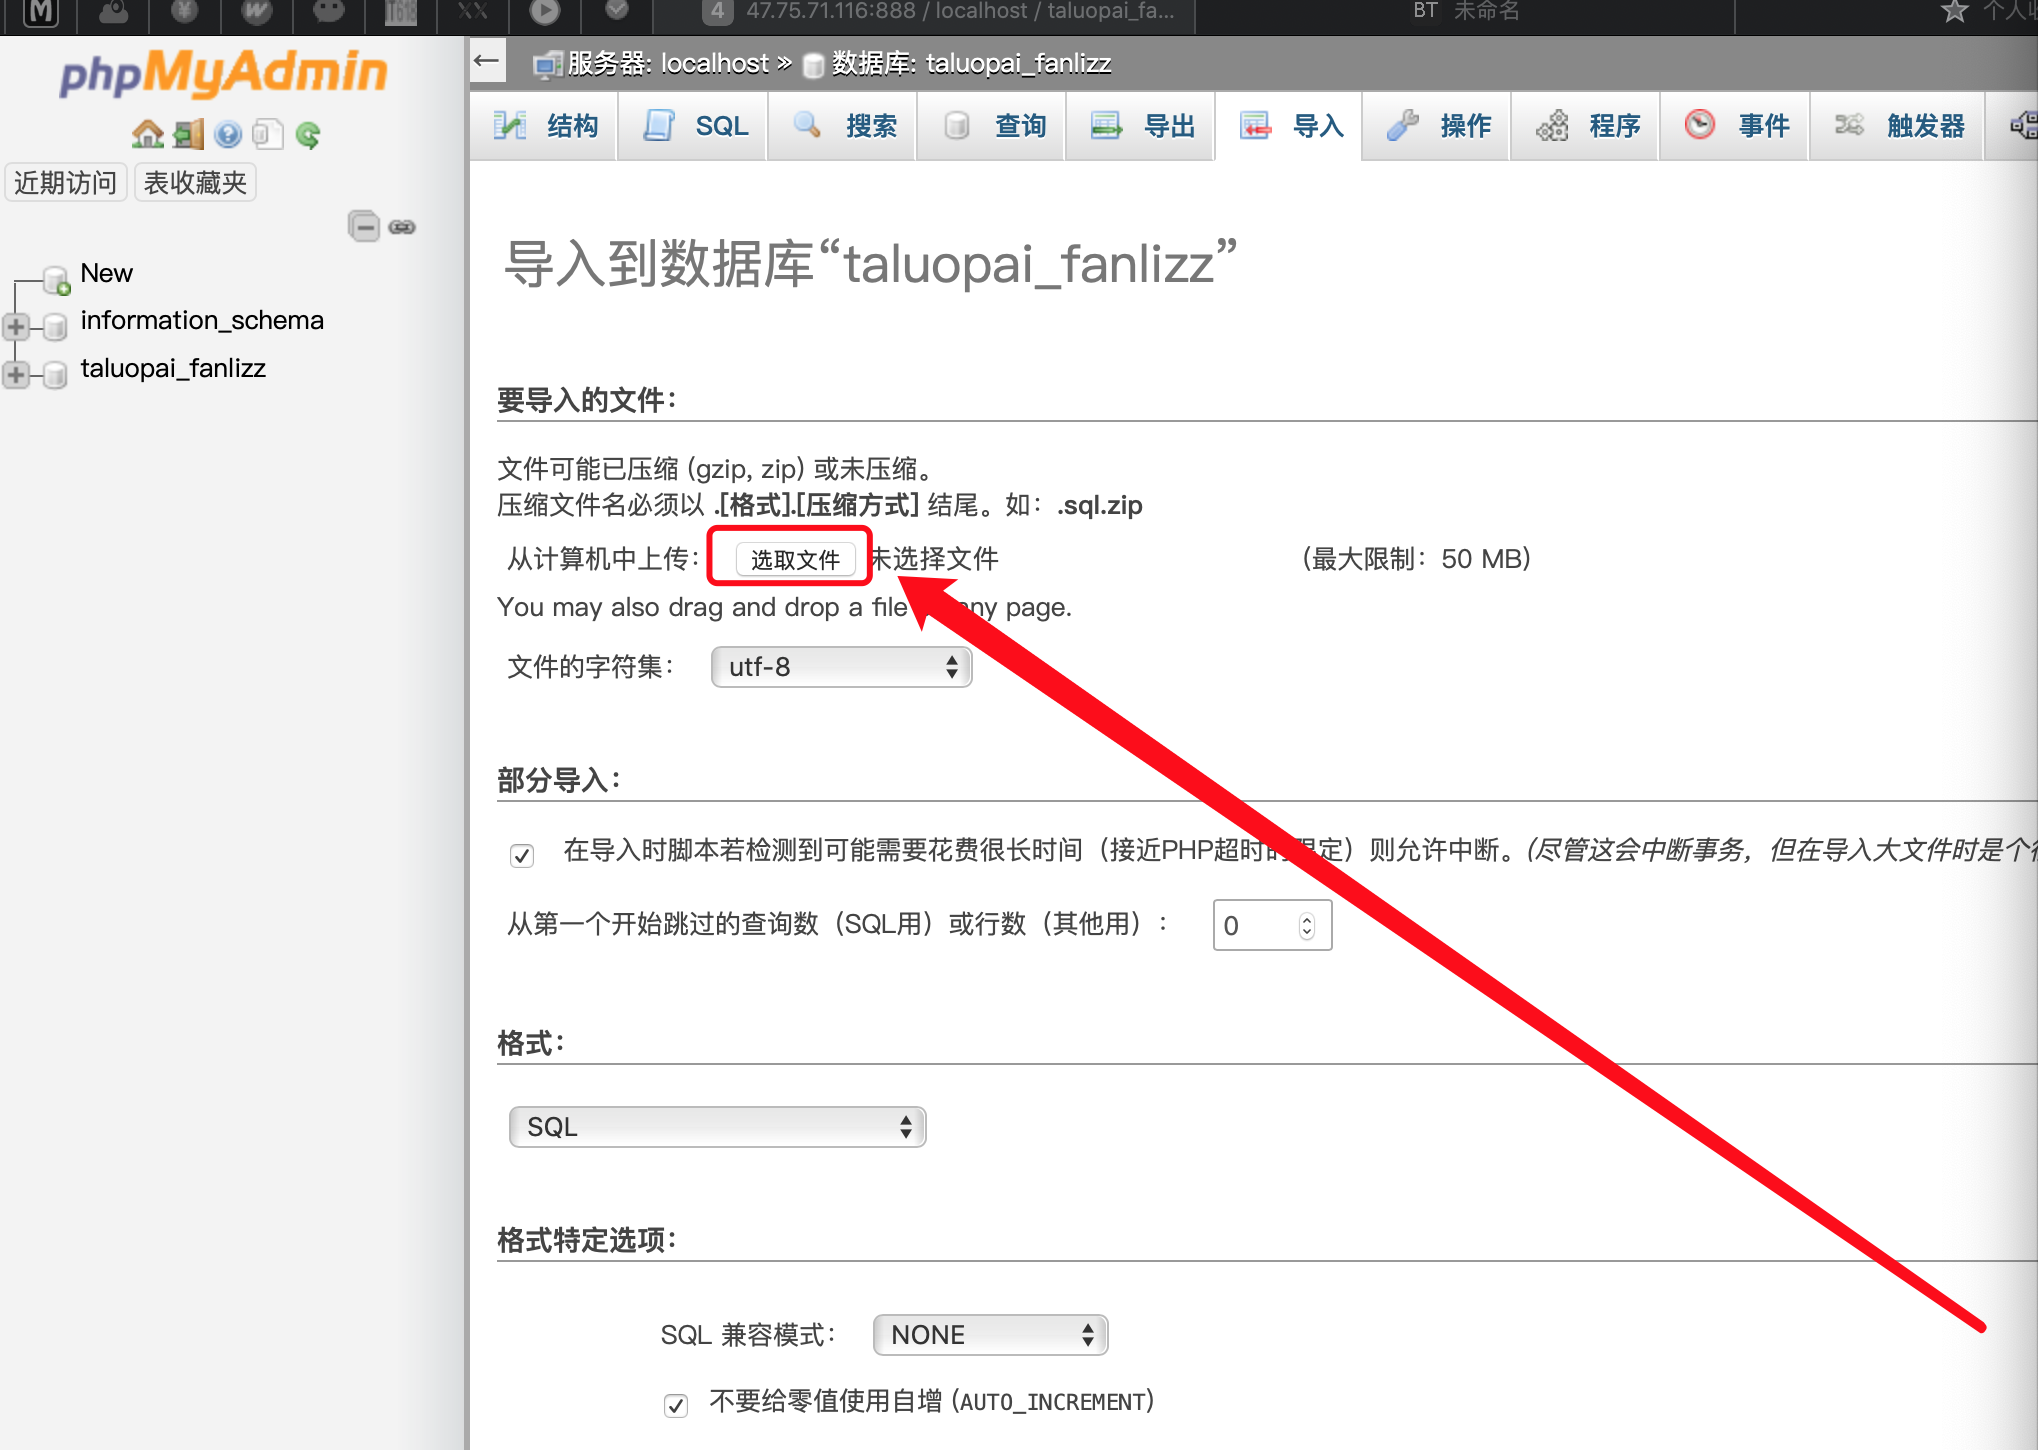Screen dimensions: 2038x1450
Task: Click the green reload navigation icon
Action: point(308,134)
